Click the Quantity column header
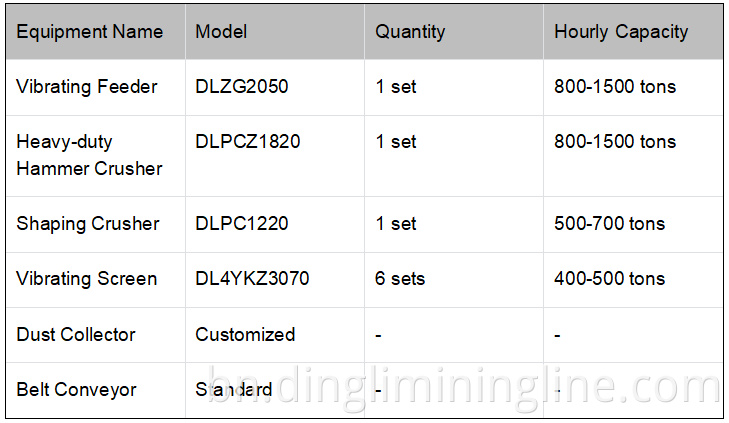Screen dimensions: 729x423 410,32
